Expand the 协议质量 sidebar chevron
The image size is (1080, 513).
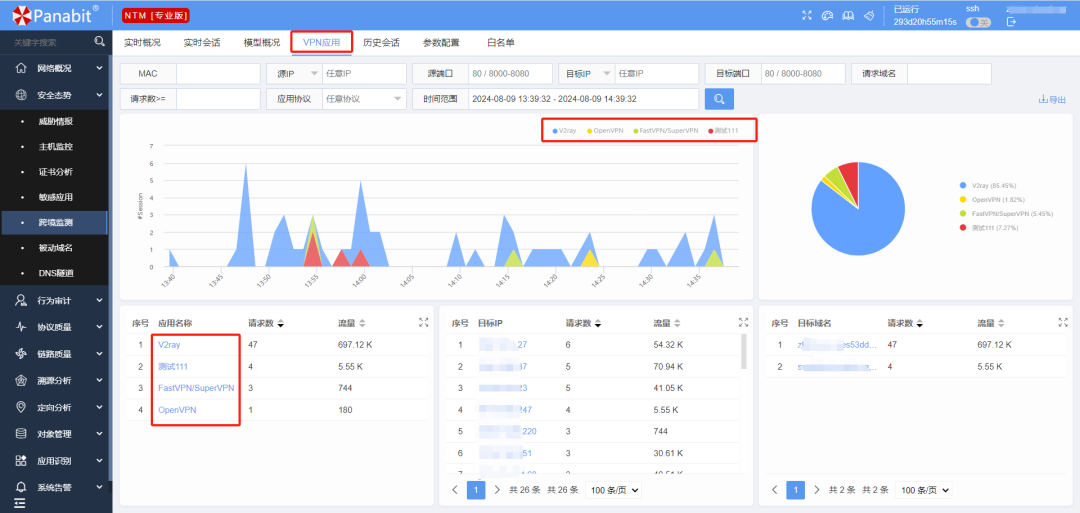click(x=99, y=327)
